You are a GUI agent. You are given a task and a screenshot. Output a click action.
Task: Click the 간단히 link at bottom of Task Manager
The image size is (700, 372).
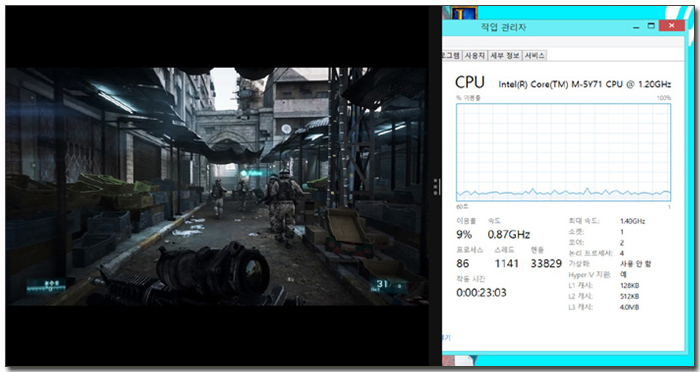[446, 338]
